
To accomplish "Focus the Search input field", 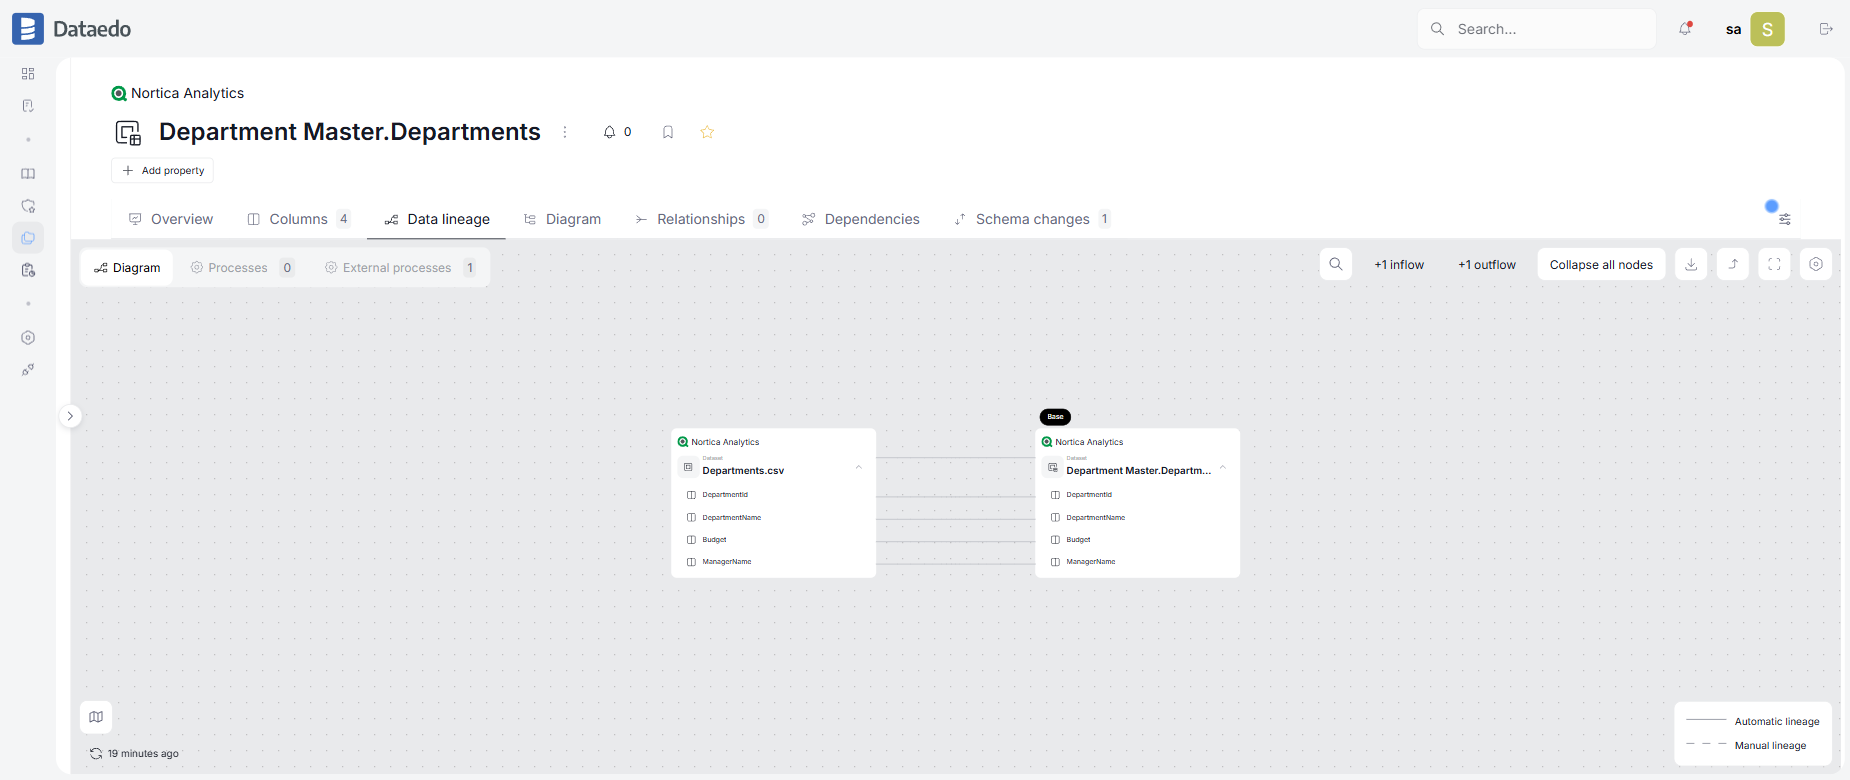I will coord(1537,29).
